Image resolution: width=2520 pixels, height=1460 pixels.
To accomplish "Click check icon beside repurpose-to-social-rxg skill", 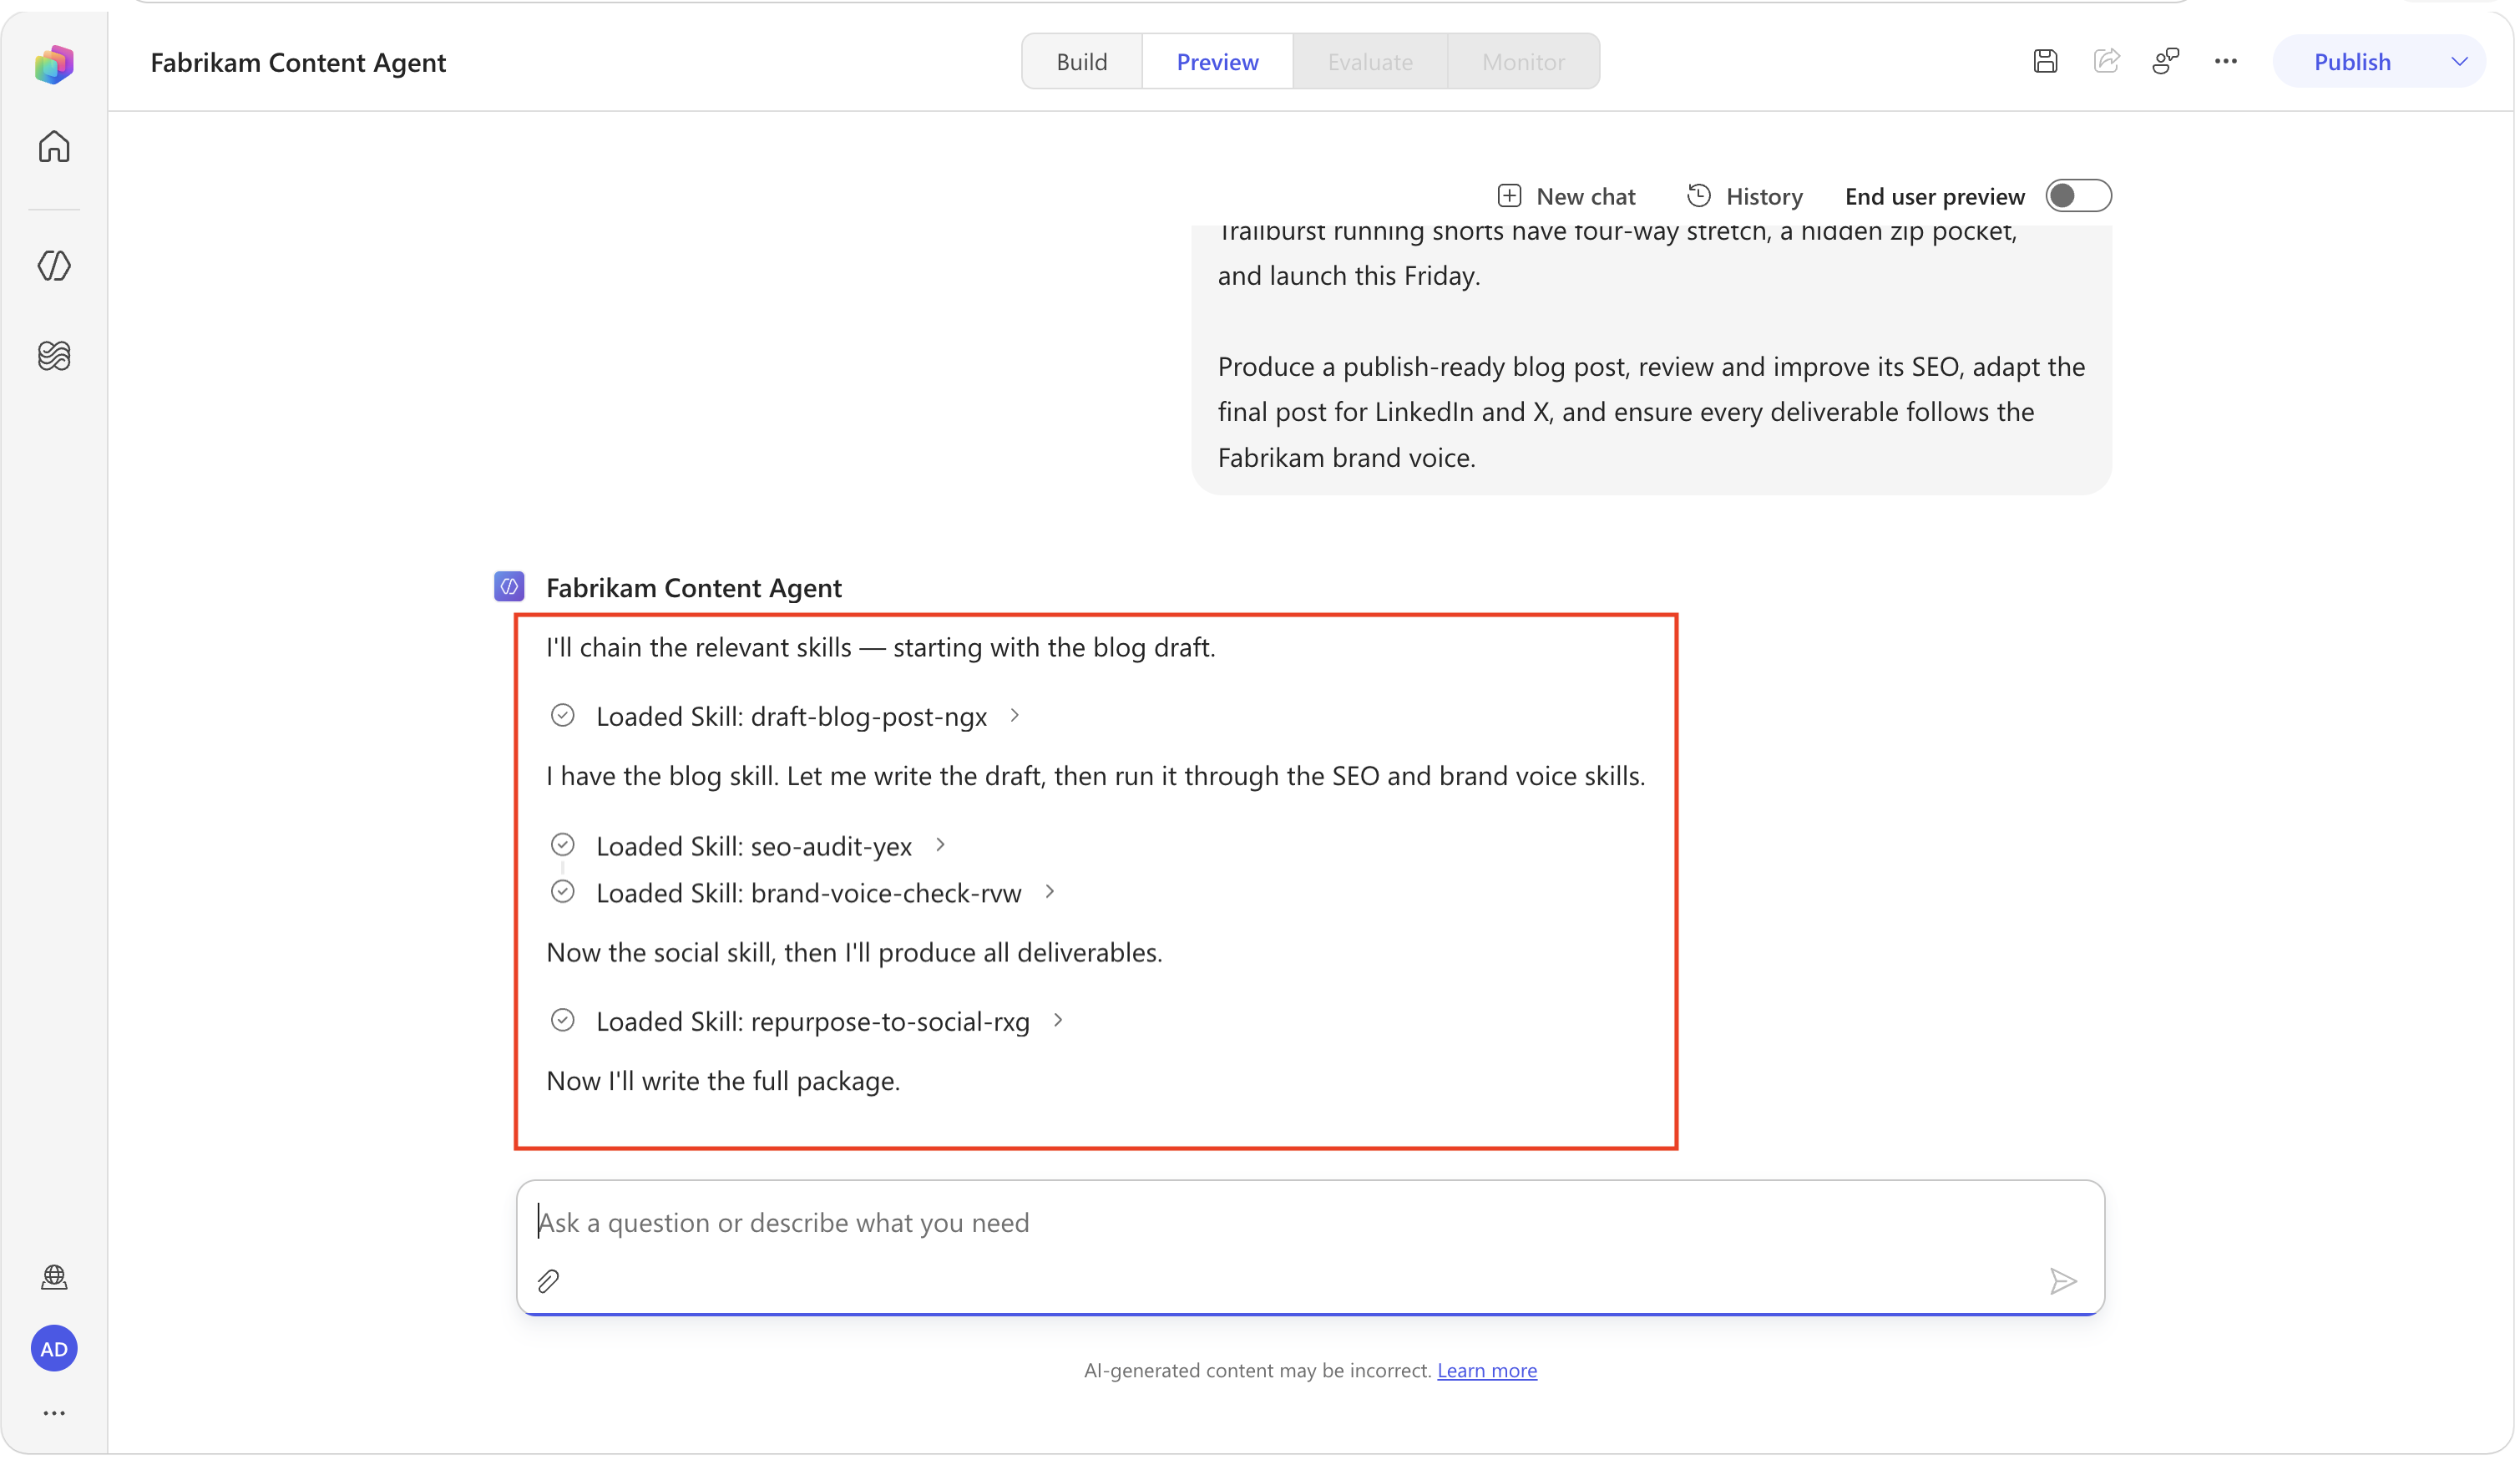I will (x=563, y=1021).
